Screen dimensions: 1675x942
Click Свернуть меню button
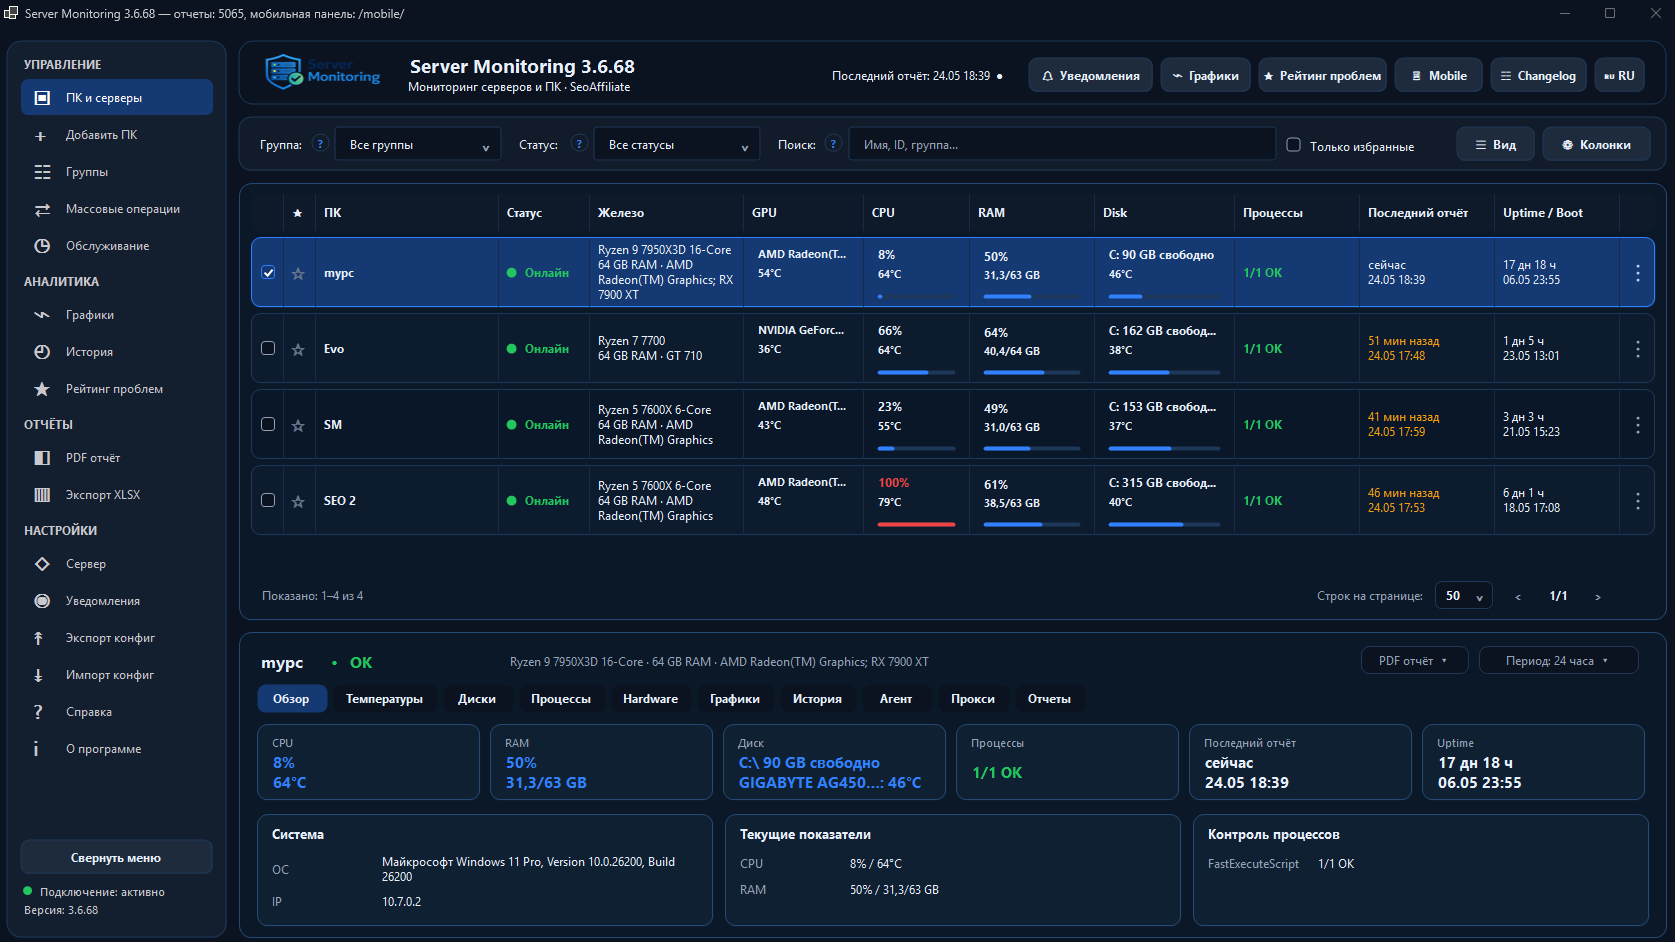pyautogui.click(x=116, y=858)
